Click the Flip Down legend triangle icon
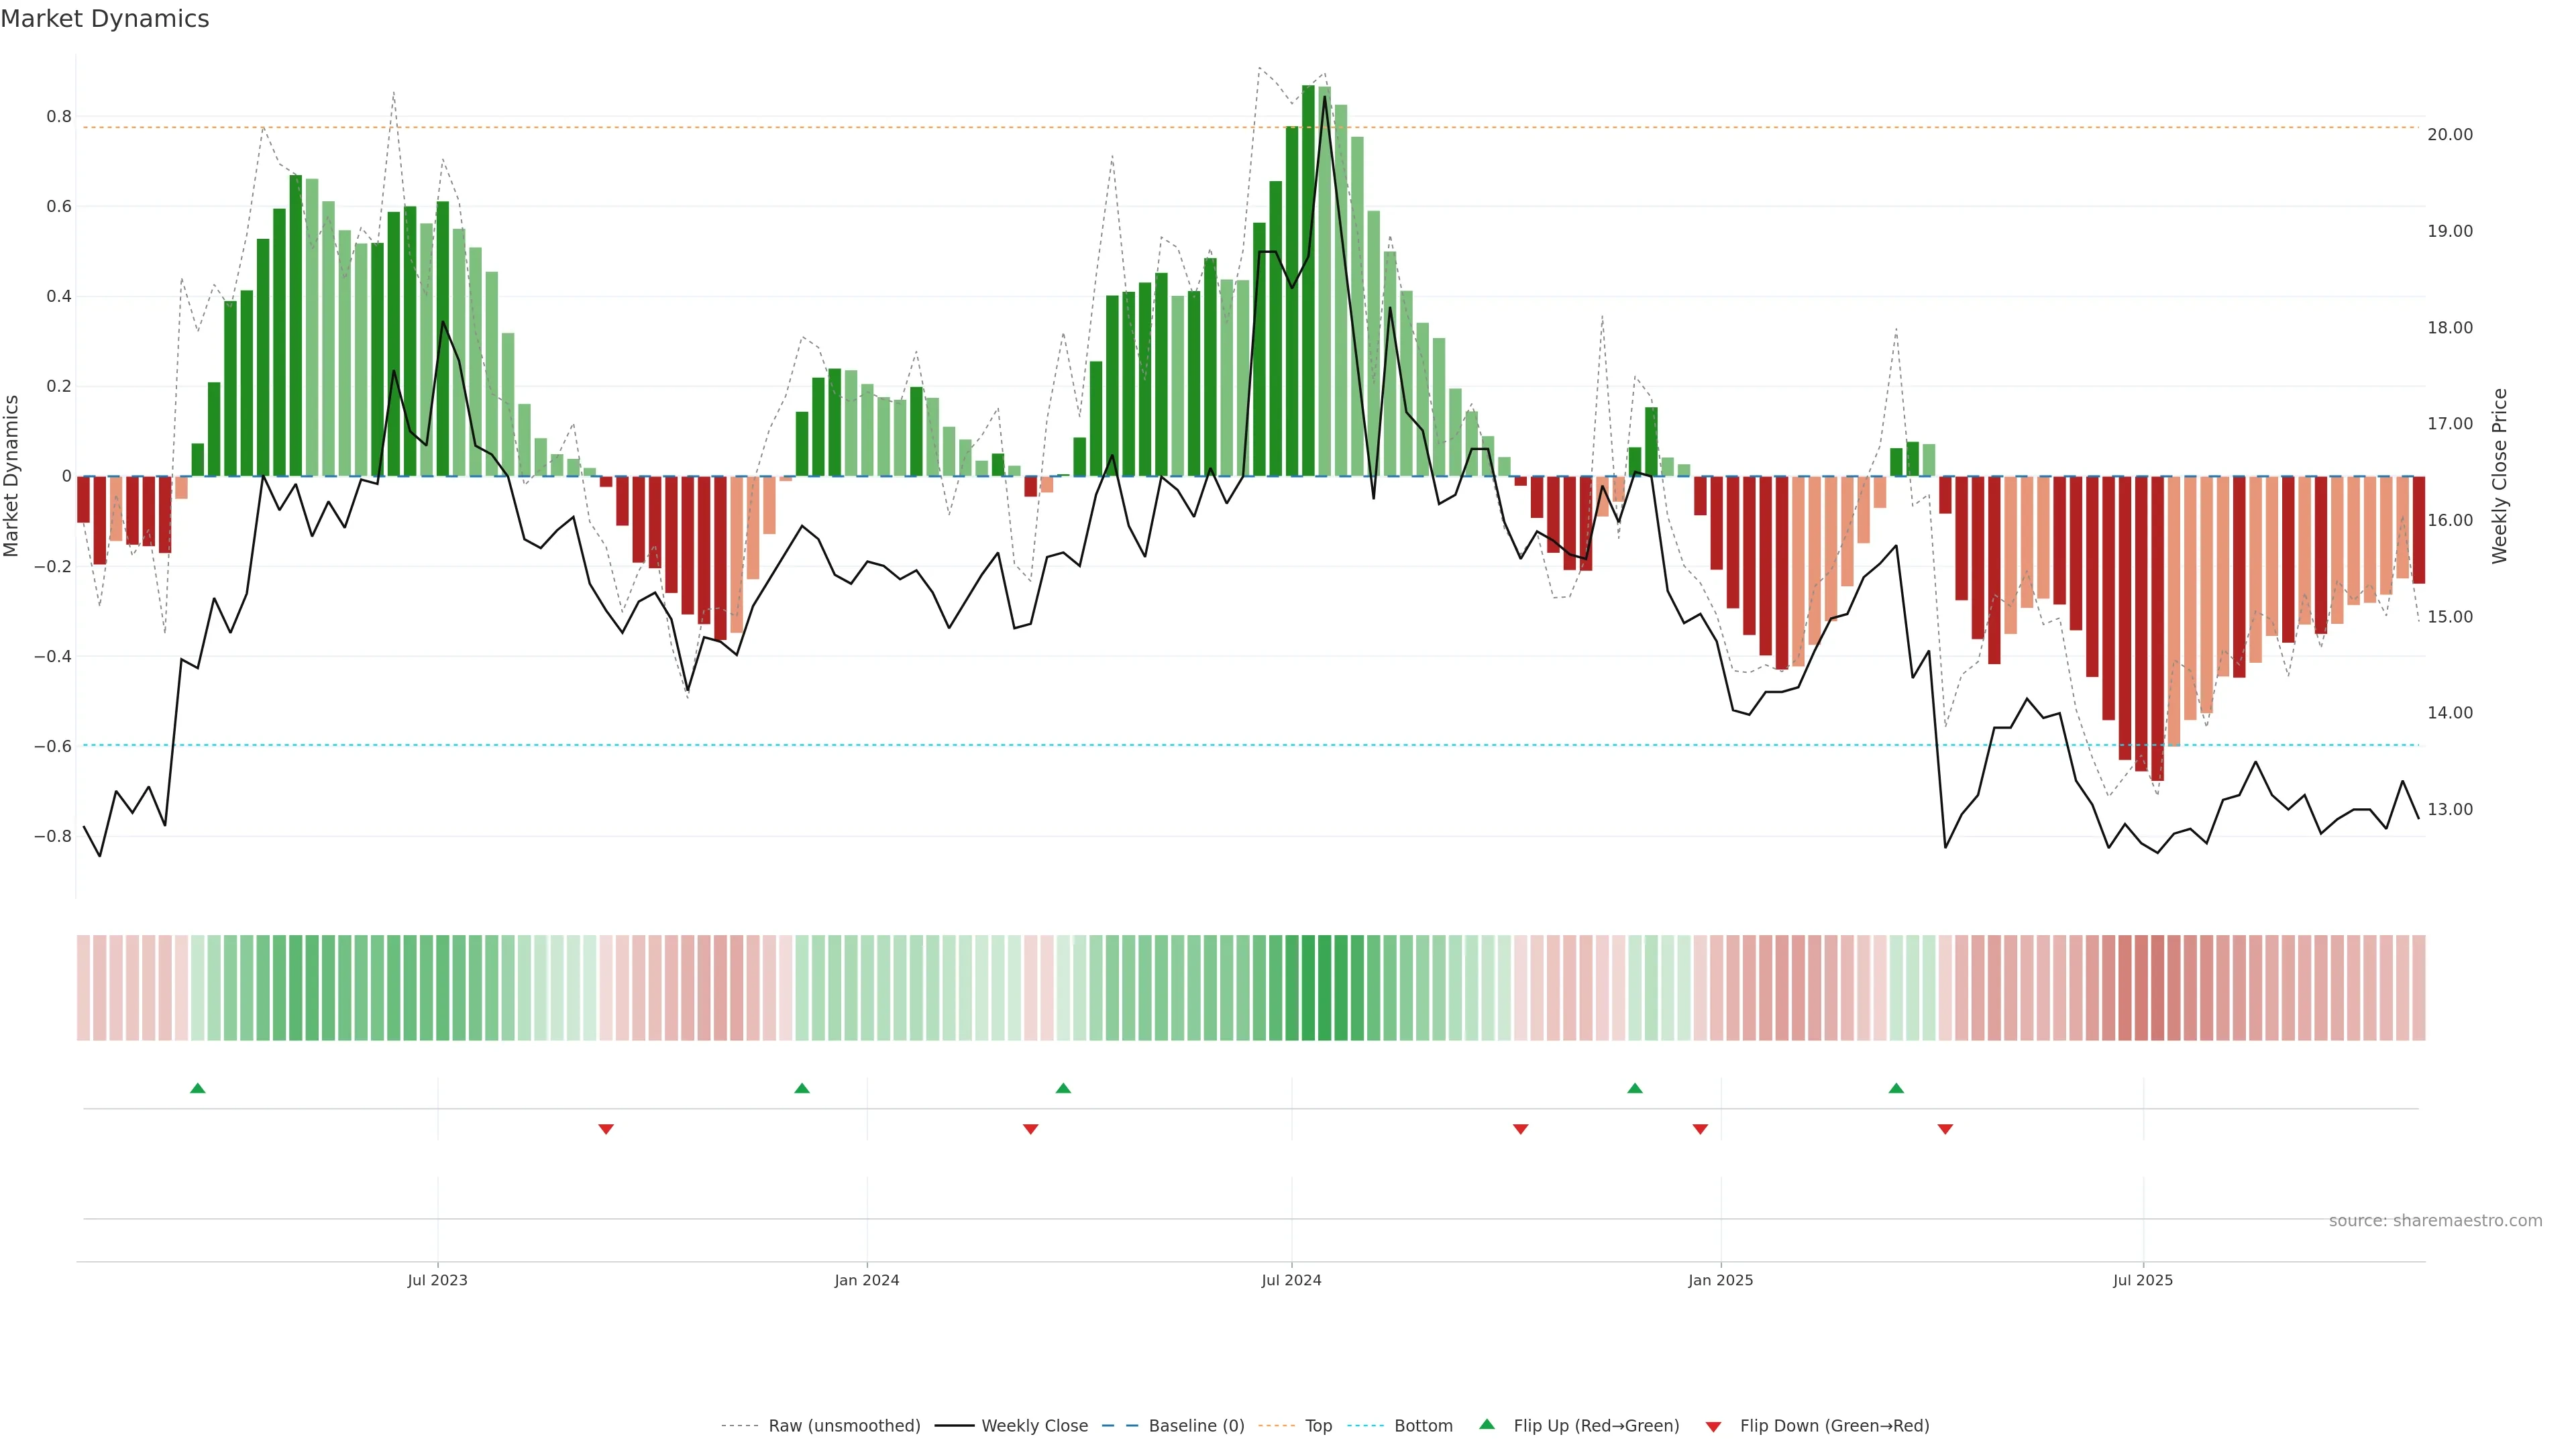This screenshot has width=2576, height=1449. [1713, 1426]
